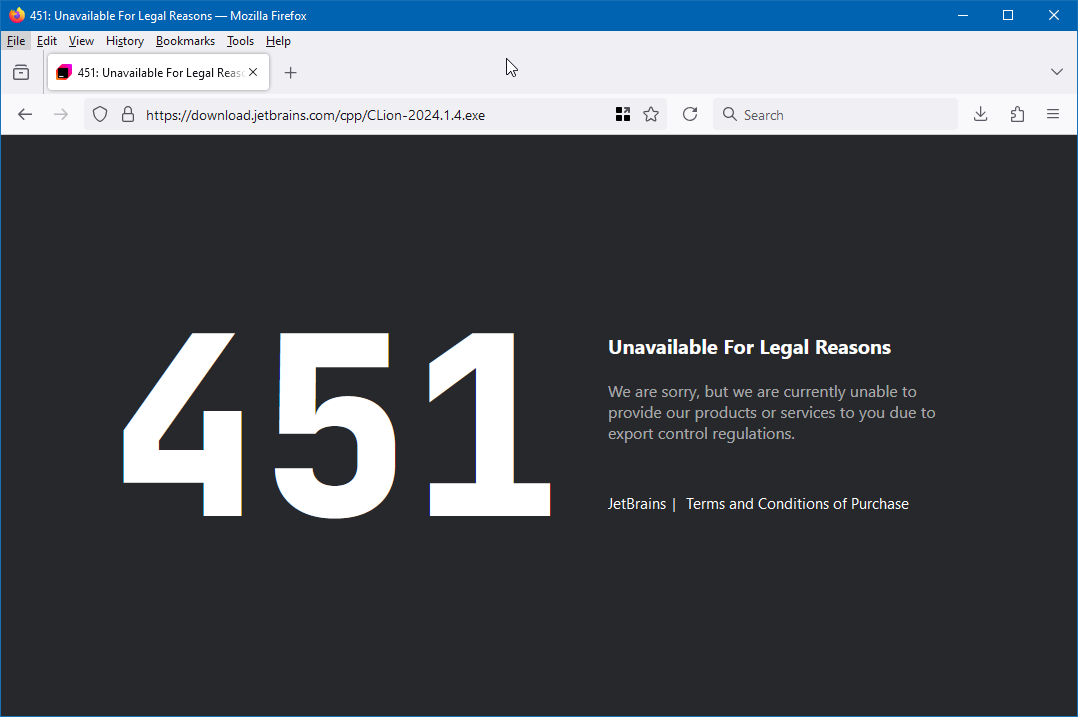Screen dimensions: 1078x717
Task: Open the Bookmarks menu
Action: click(x=185, y=41)
